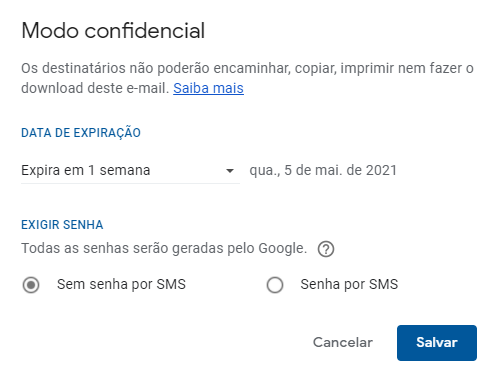Save settings with the Salvar button
498x384 pixels.
click(x=437, y=343)
